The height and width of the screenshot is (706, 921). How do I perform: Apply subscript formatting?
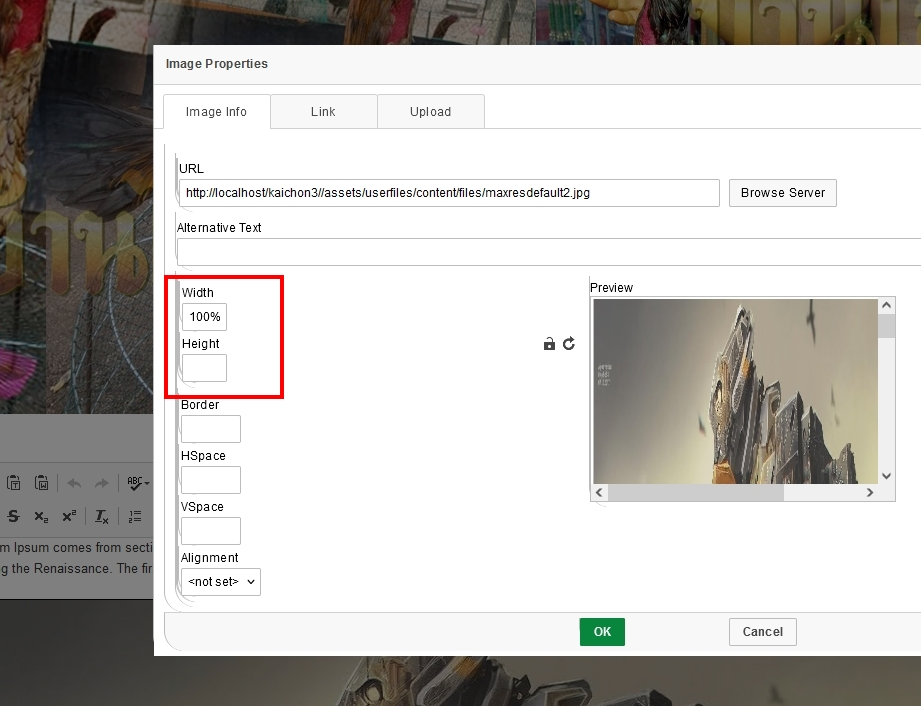[x=41, y=517]
